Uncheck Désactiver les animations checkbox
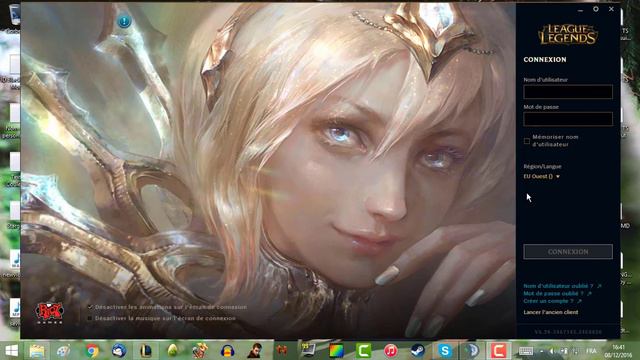This screenshot has height=360, width=640. (x=90, y=307)
